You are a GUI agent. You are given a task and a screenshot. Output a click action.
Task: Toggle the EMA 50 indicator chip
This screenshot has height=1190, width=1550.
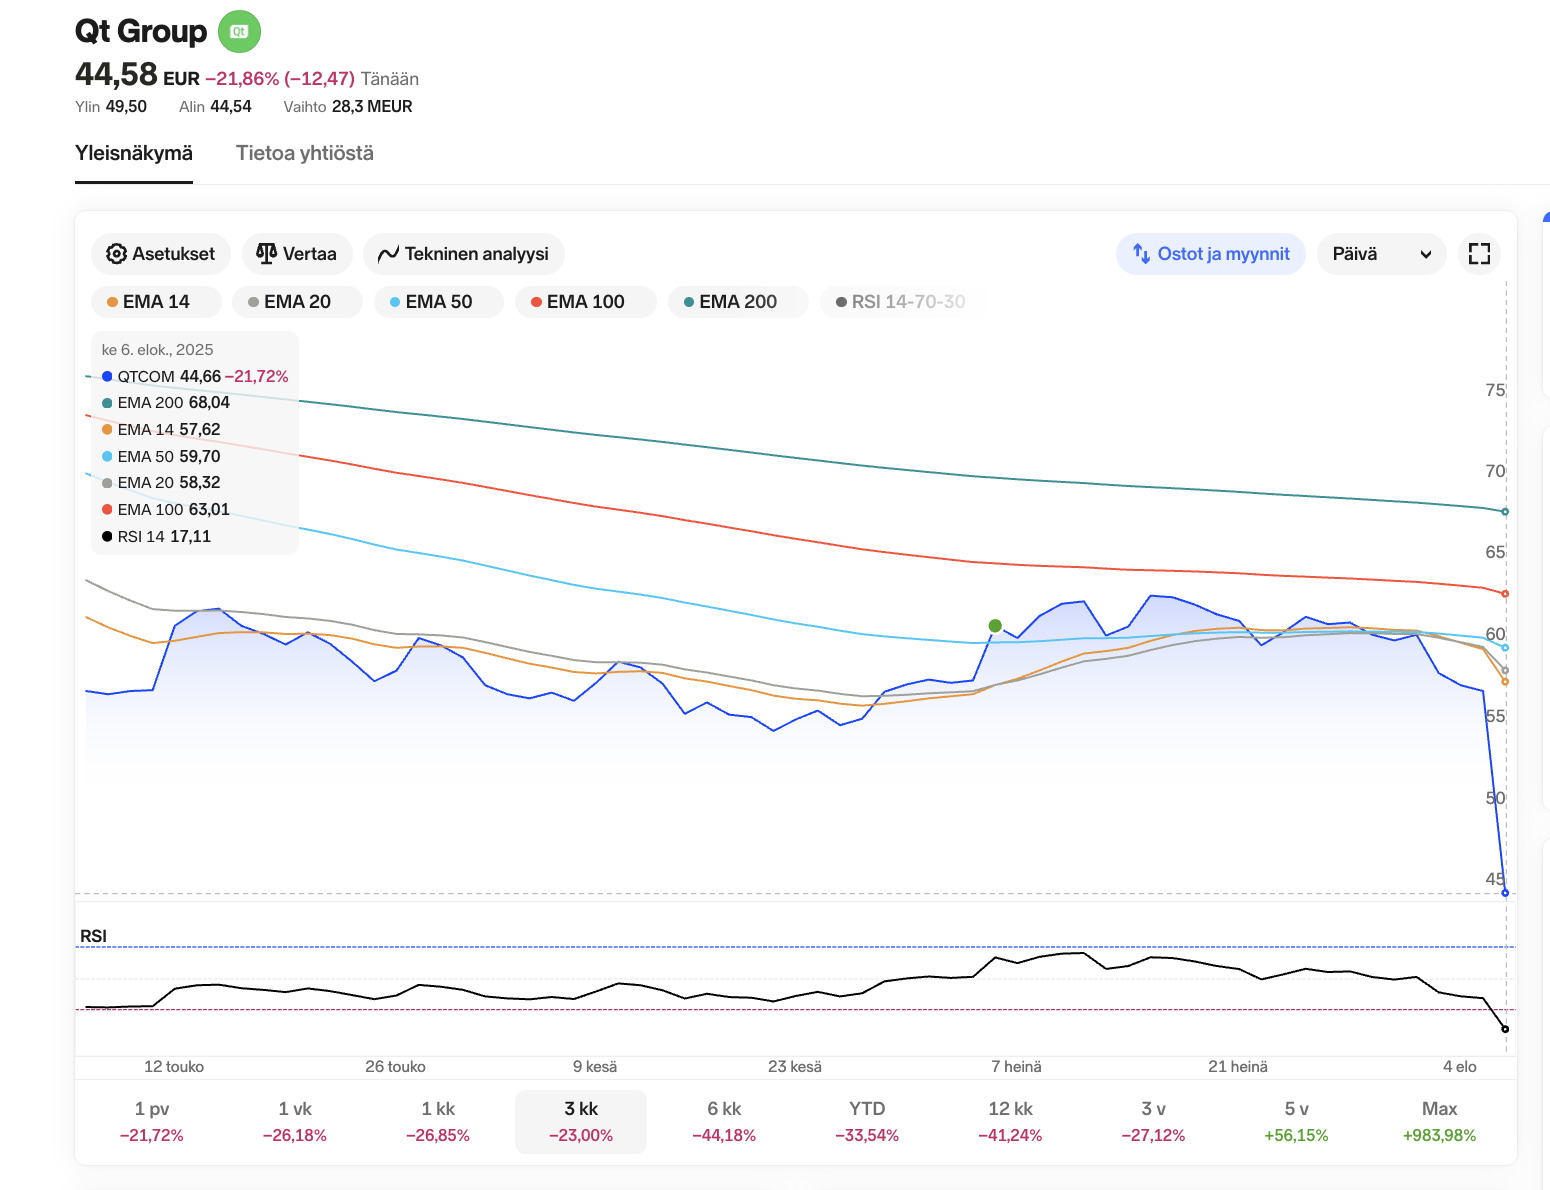point(438,302)
